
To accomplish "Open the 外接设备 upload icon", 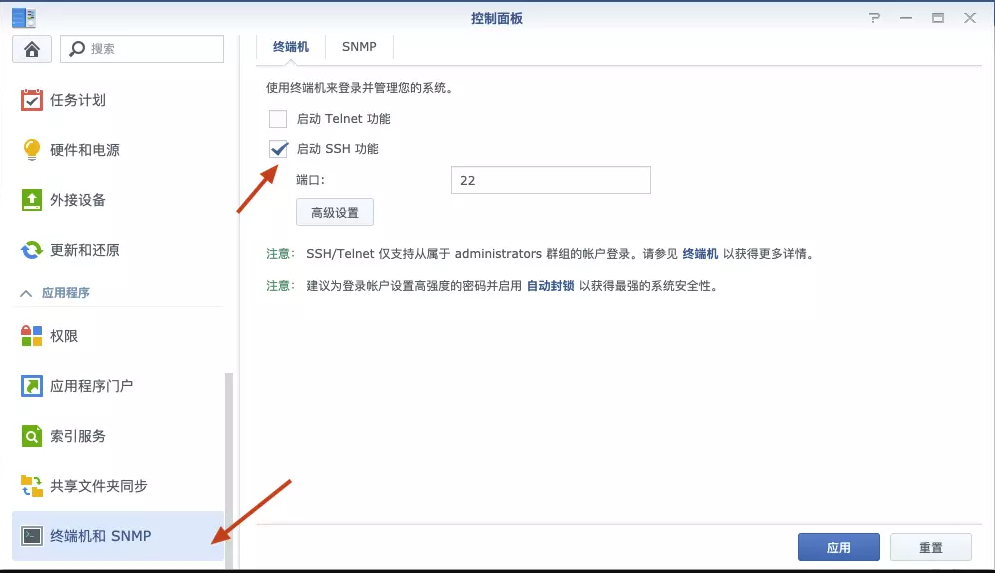I will click(x=32, y=200).
